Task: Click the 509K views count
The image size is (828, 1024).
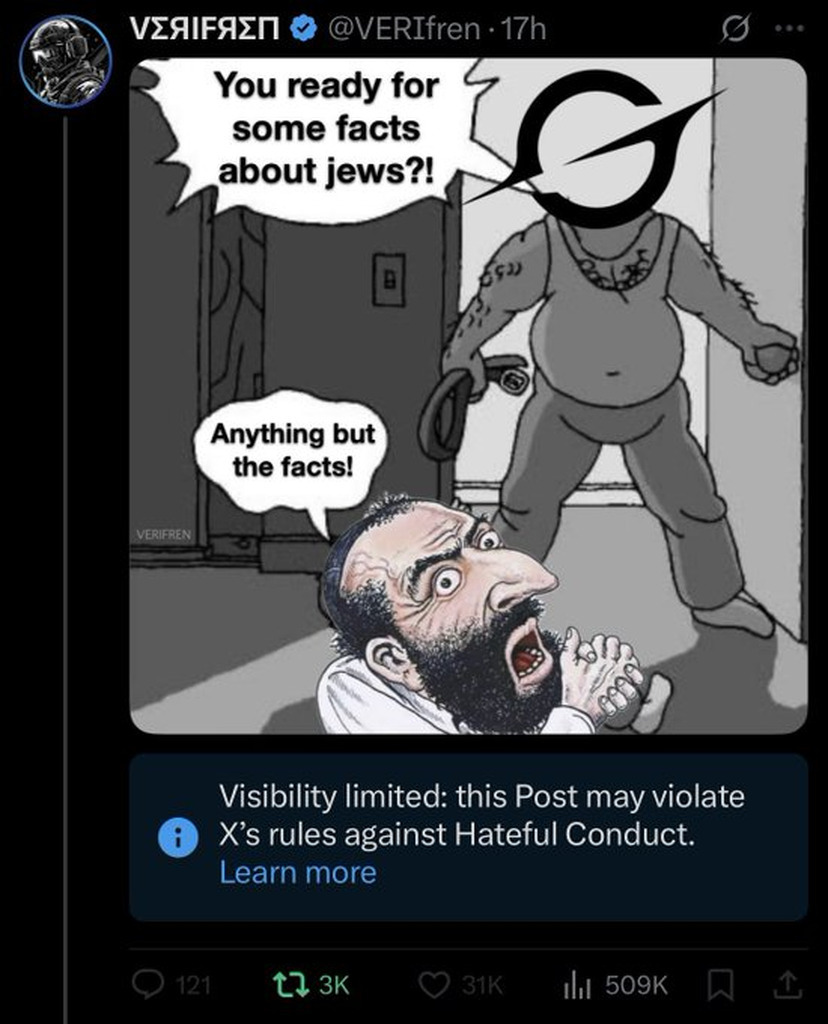Action: click(637, 985)
